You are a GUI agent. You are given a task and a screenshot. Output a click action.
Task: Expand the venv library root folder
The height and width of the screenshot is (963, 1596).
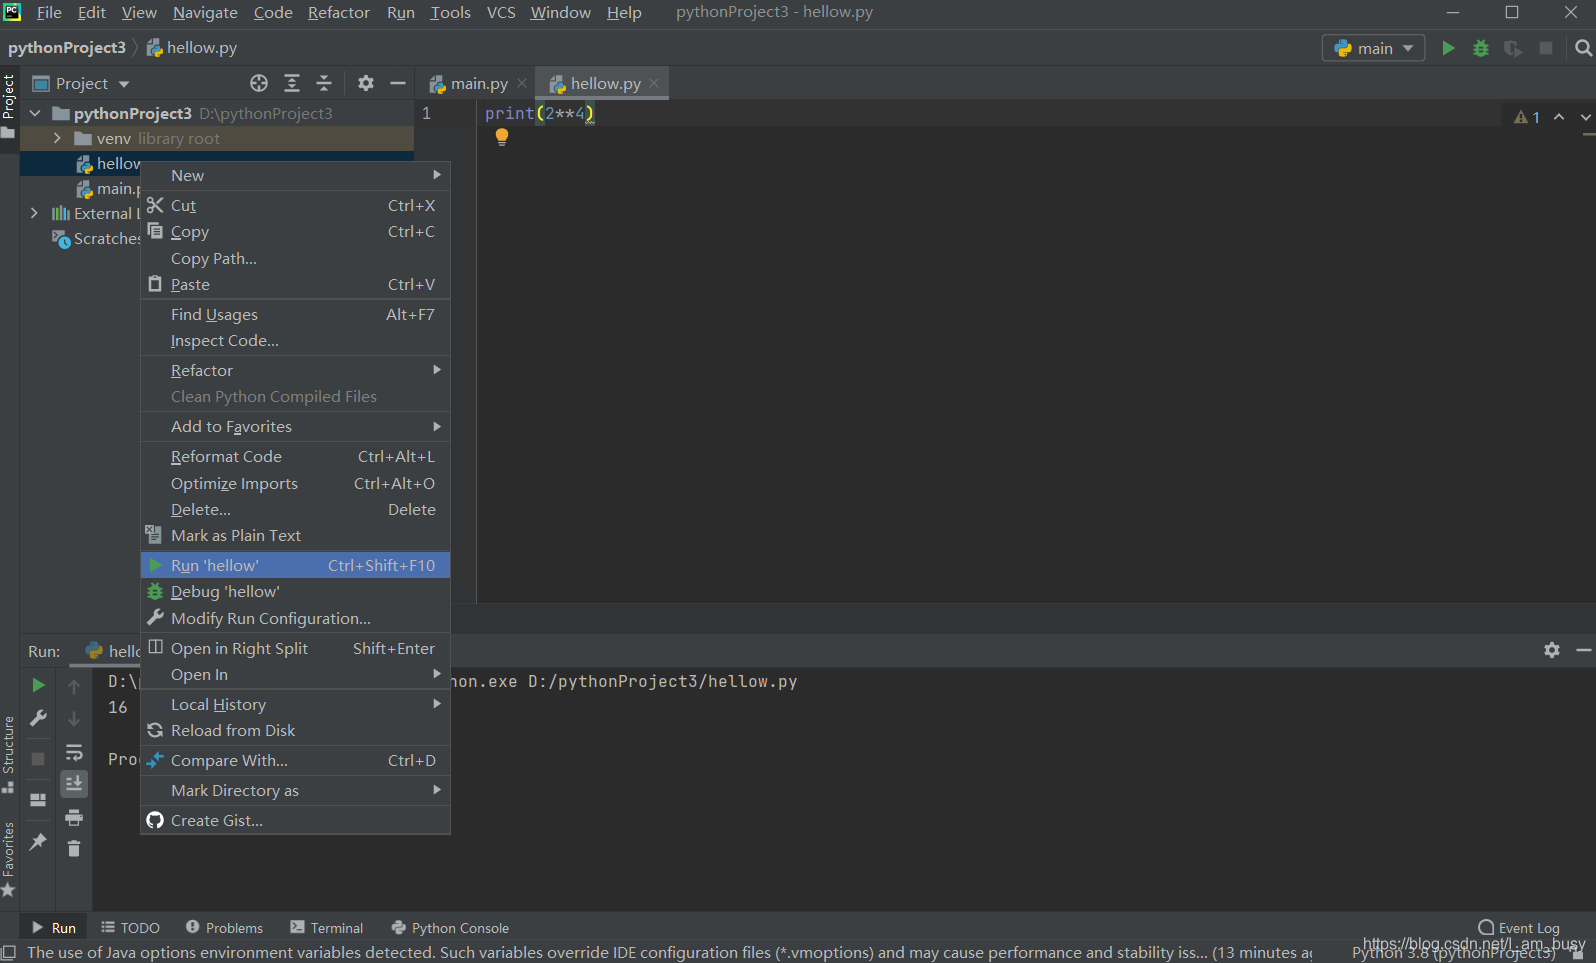pyautogui.click(x=57, y=138)
